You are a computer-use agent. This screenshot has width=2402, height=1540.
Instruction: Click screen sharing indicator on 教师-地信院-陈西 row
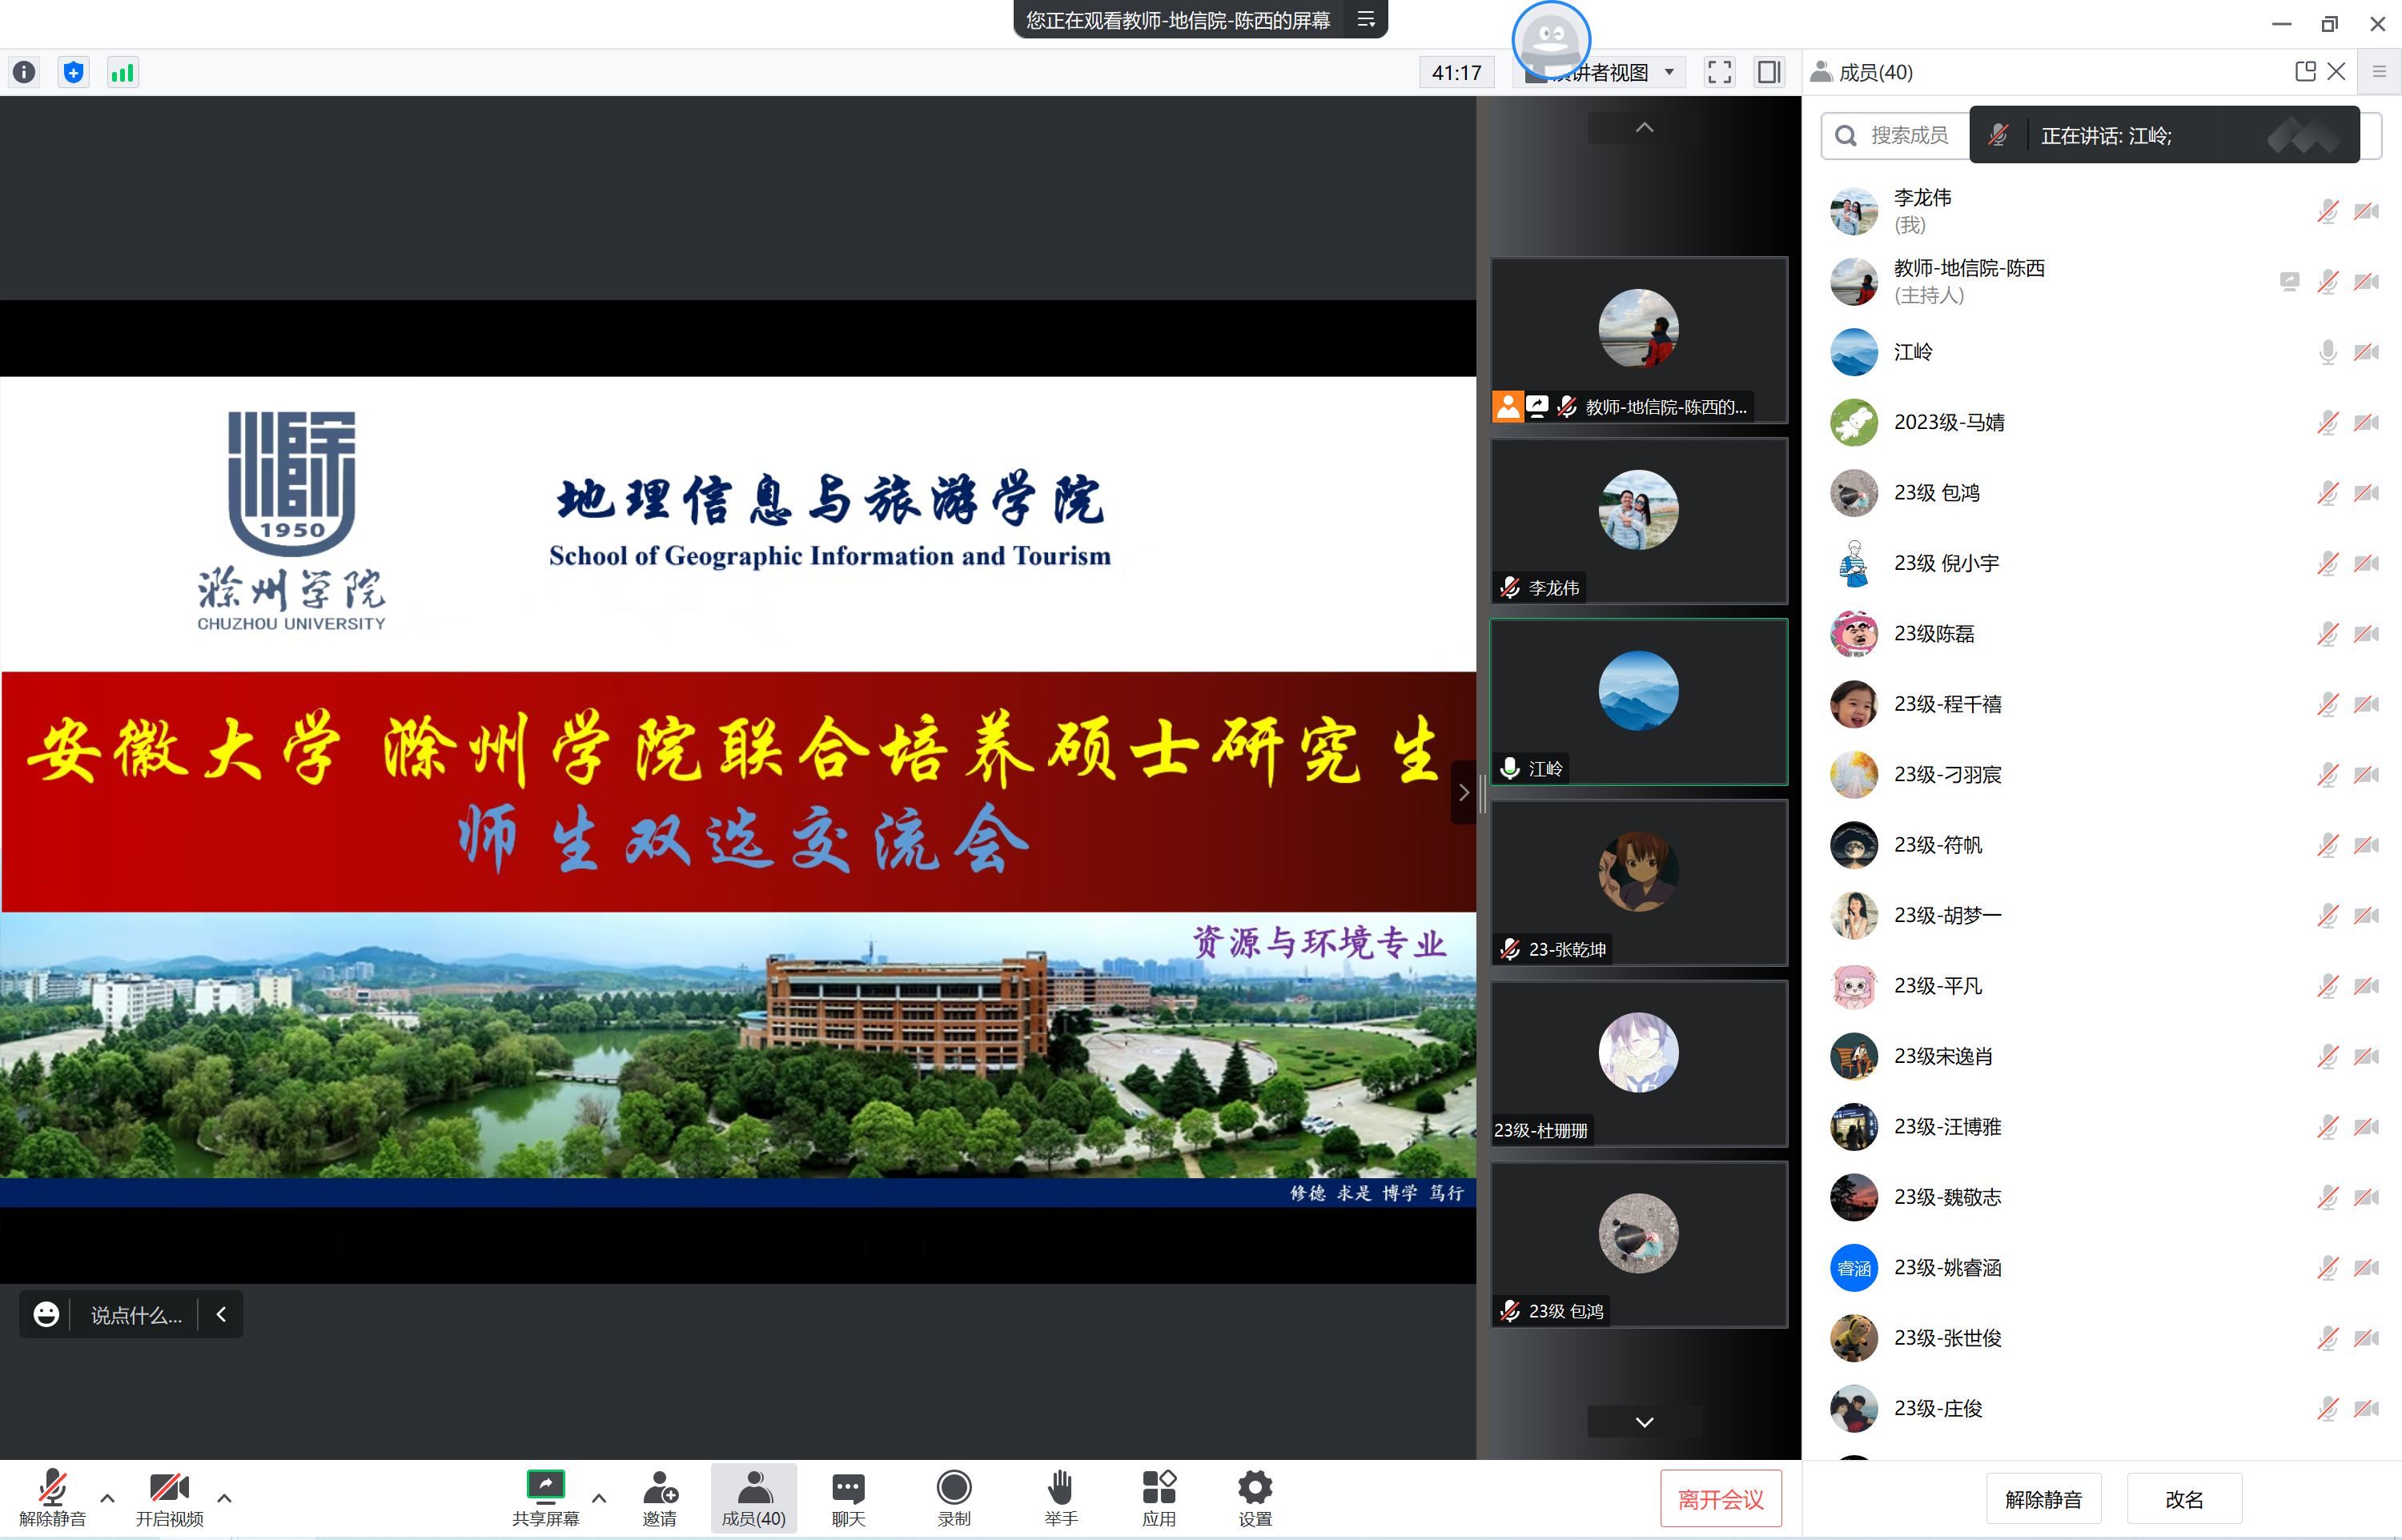(x=2289, y=282)
